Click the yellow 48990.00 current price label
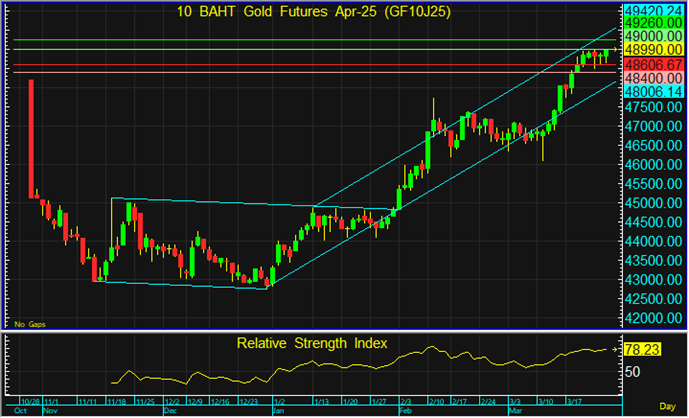This screenshot has width=689, height=418. pos(654,50)
